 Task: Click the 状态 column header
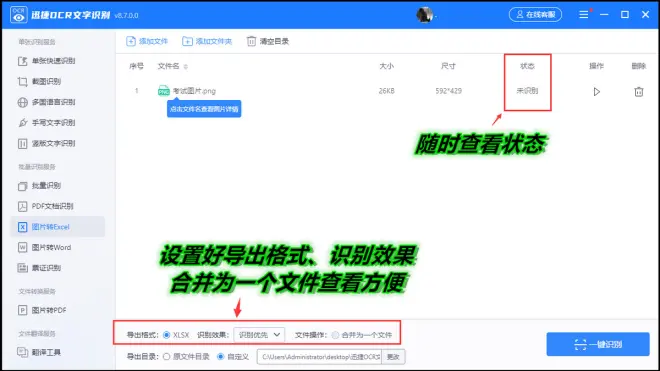pyautogui.click(x=527, y=66)
